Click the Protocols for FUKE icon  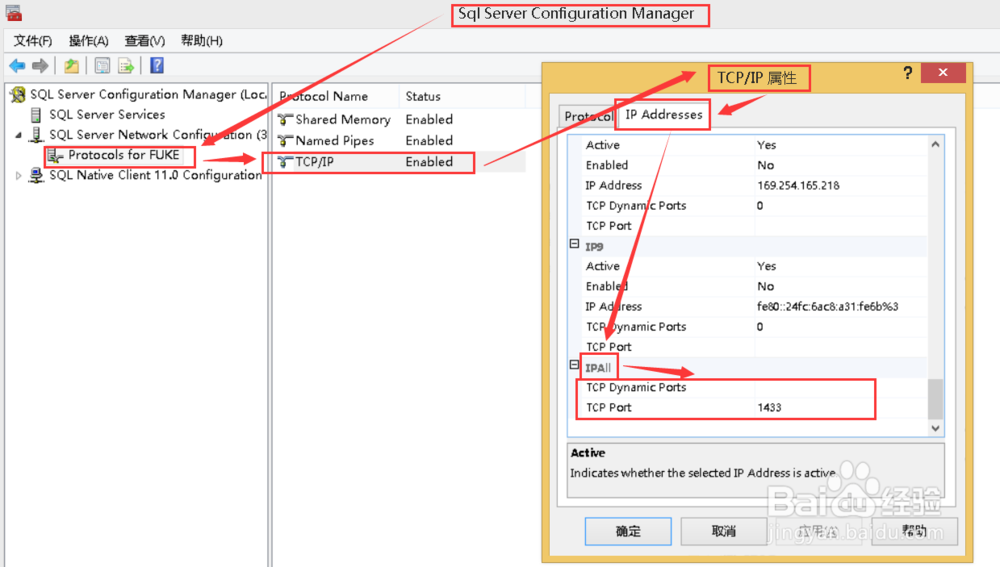point(56,155)
